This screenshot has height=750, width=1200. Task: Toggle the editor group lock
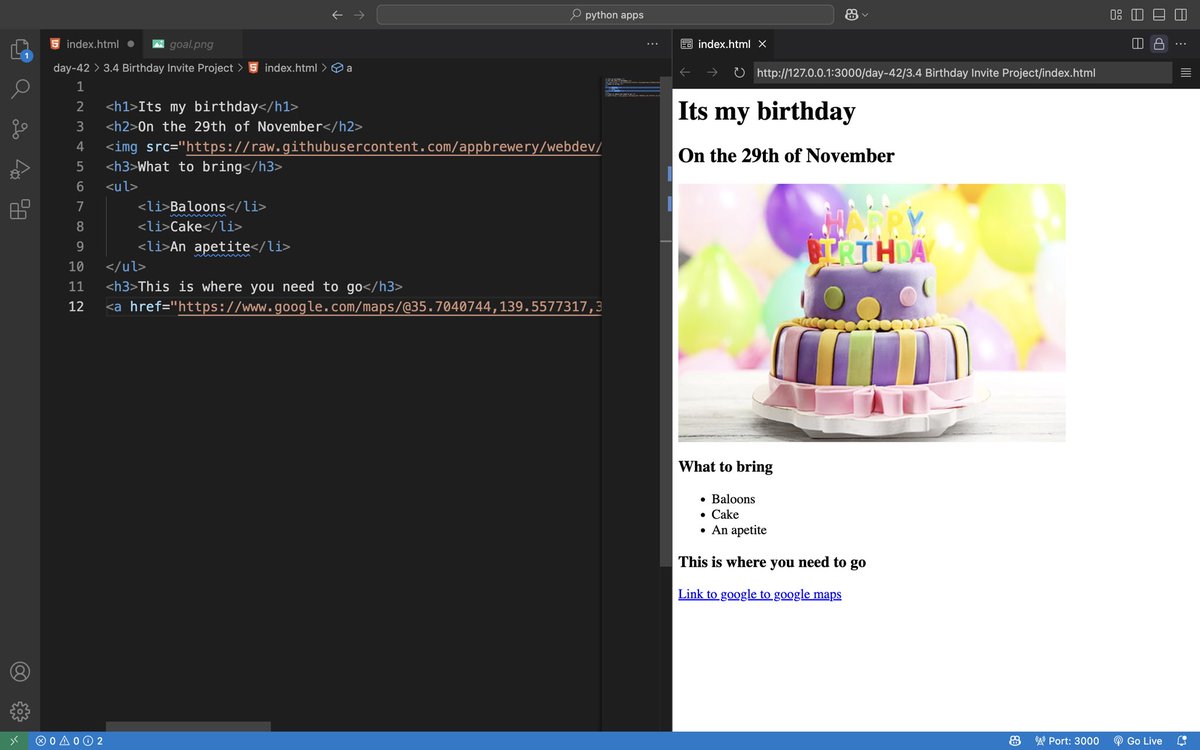point(1158,44)
